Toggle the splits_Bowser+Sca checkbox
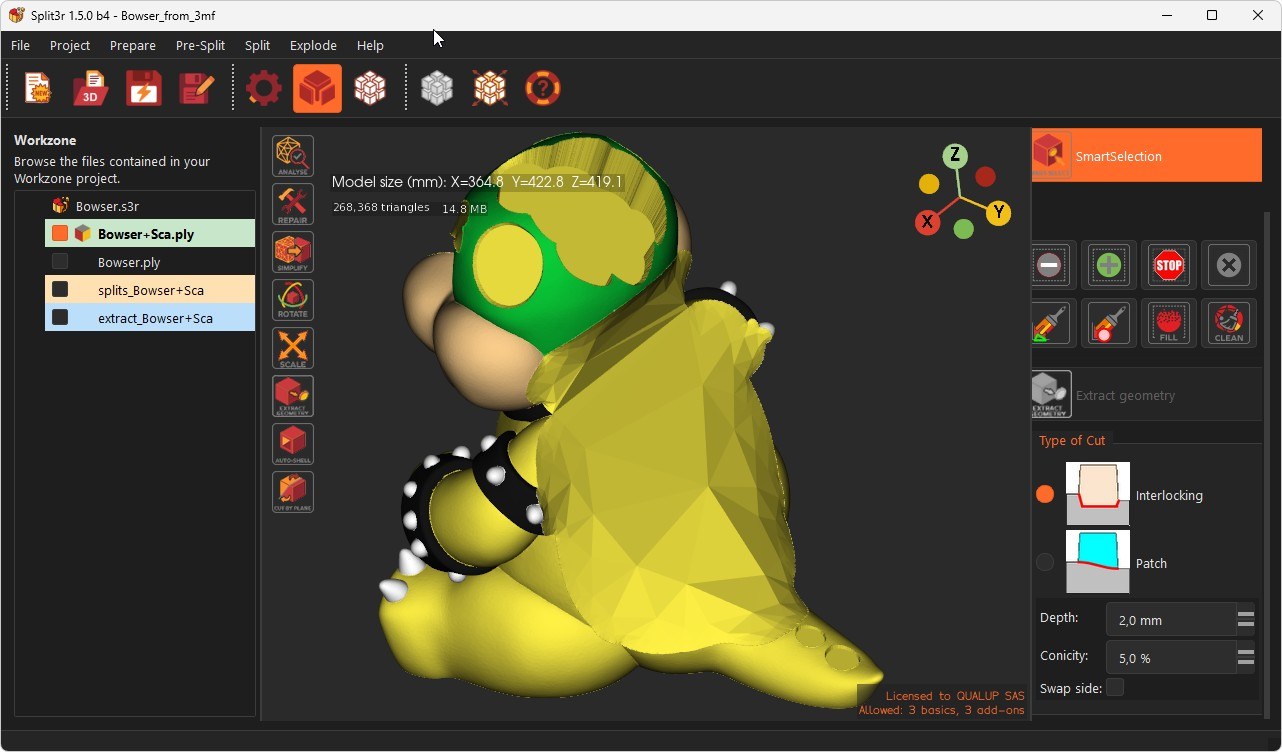 pyautogui.click(x=60, y=290)
